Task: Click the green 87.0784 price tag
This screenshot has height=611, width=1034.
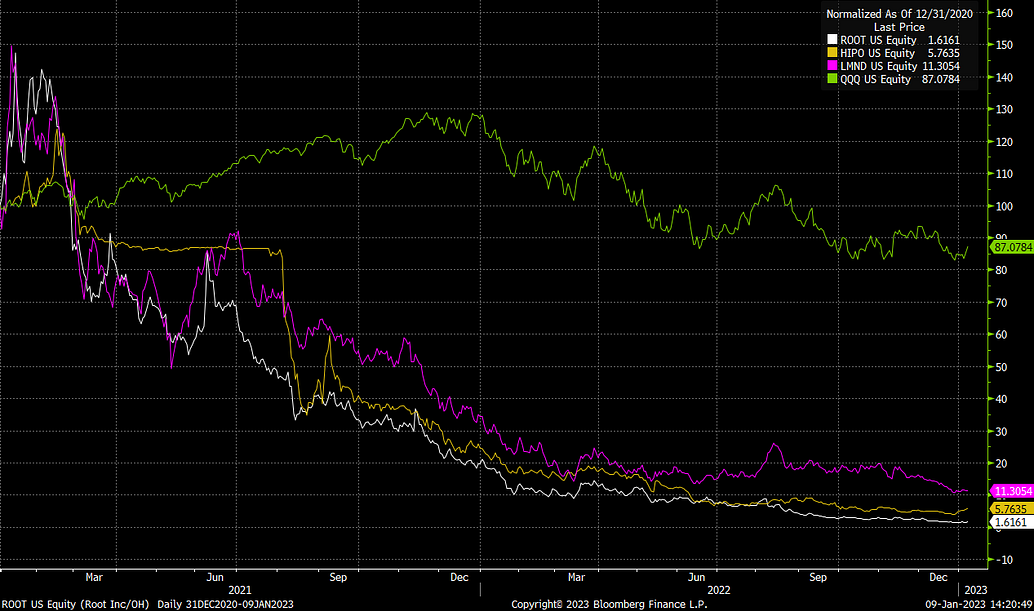Action: tap(1010, 246)
